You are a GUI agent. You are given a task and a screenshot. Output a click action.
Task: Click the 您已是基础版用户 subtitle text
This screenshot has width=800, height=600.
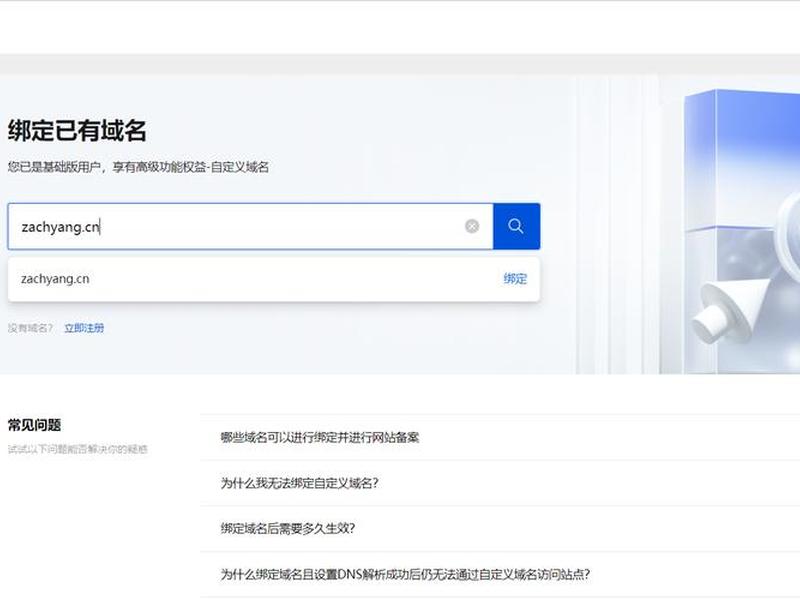point(138,167)
